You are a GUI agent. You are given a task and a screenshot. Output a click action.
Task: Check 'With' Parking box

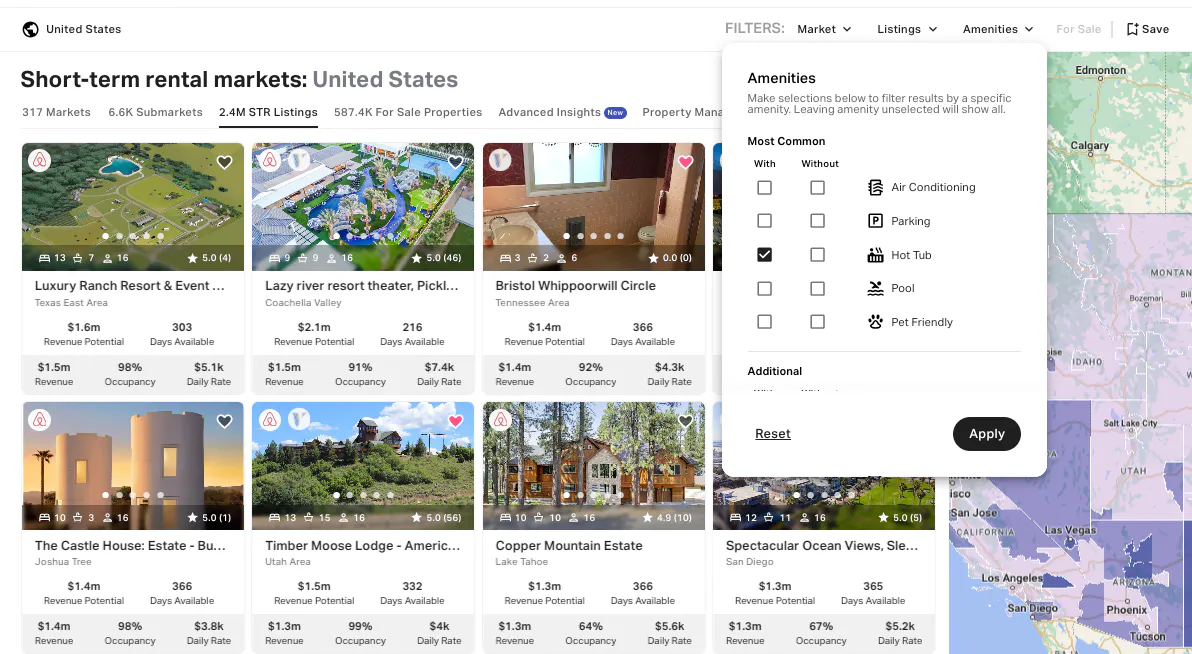pos(765,221)
